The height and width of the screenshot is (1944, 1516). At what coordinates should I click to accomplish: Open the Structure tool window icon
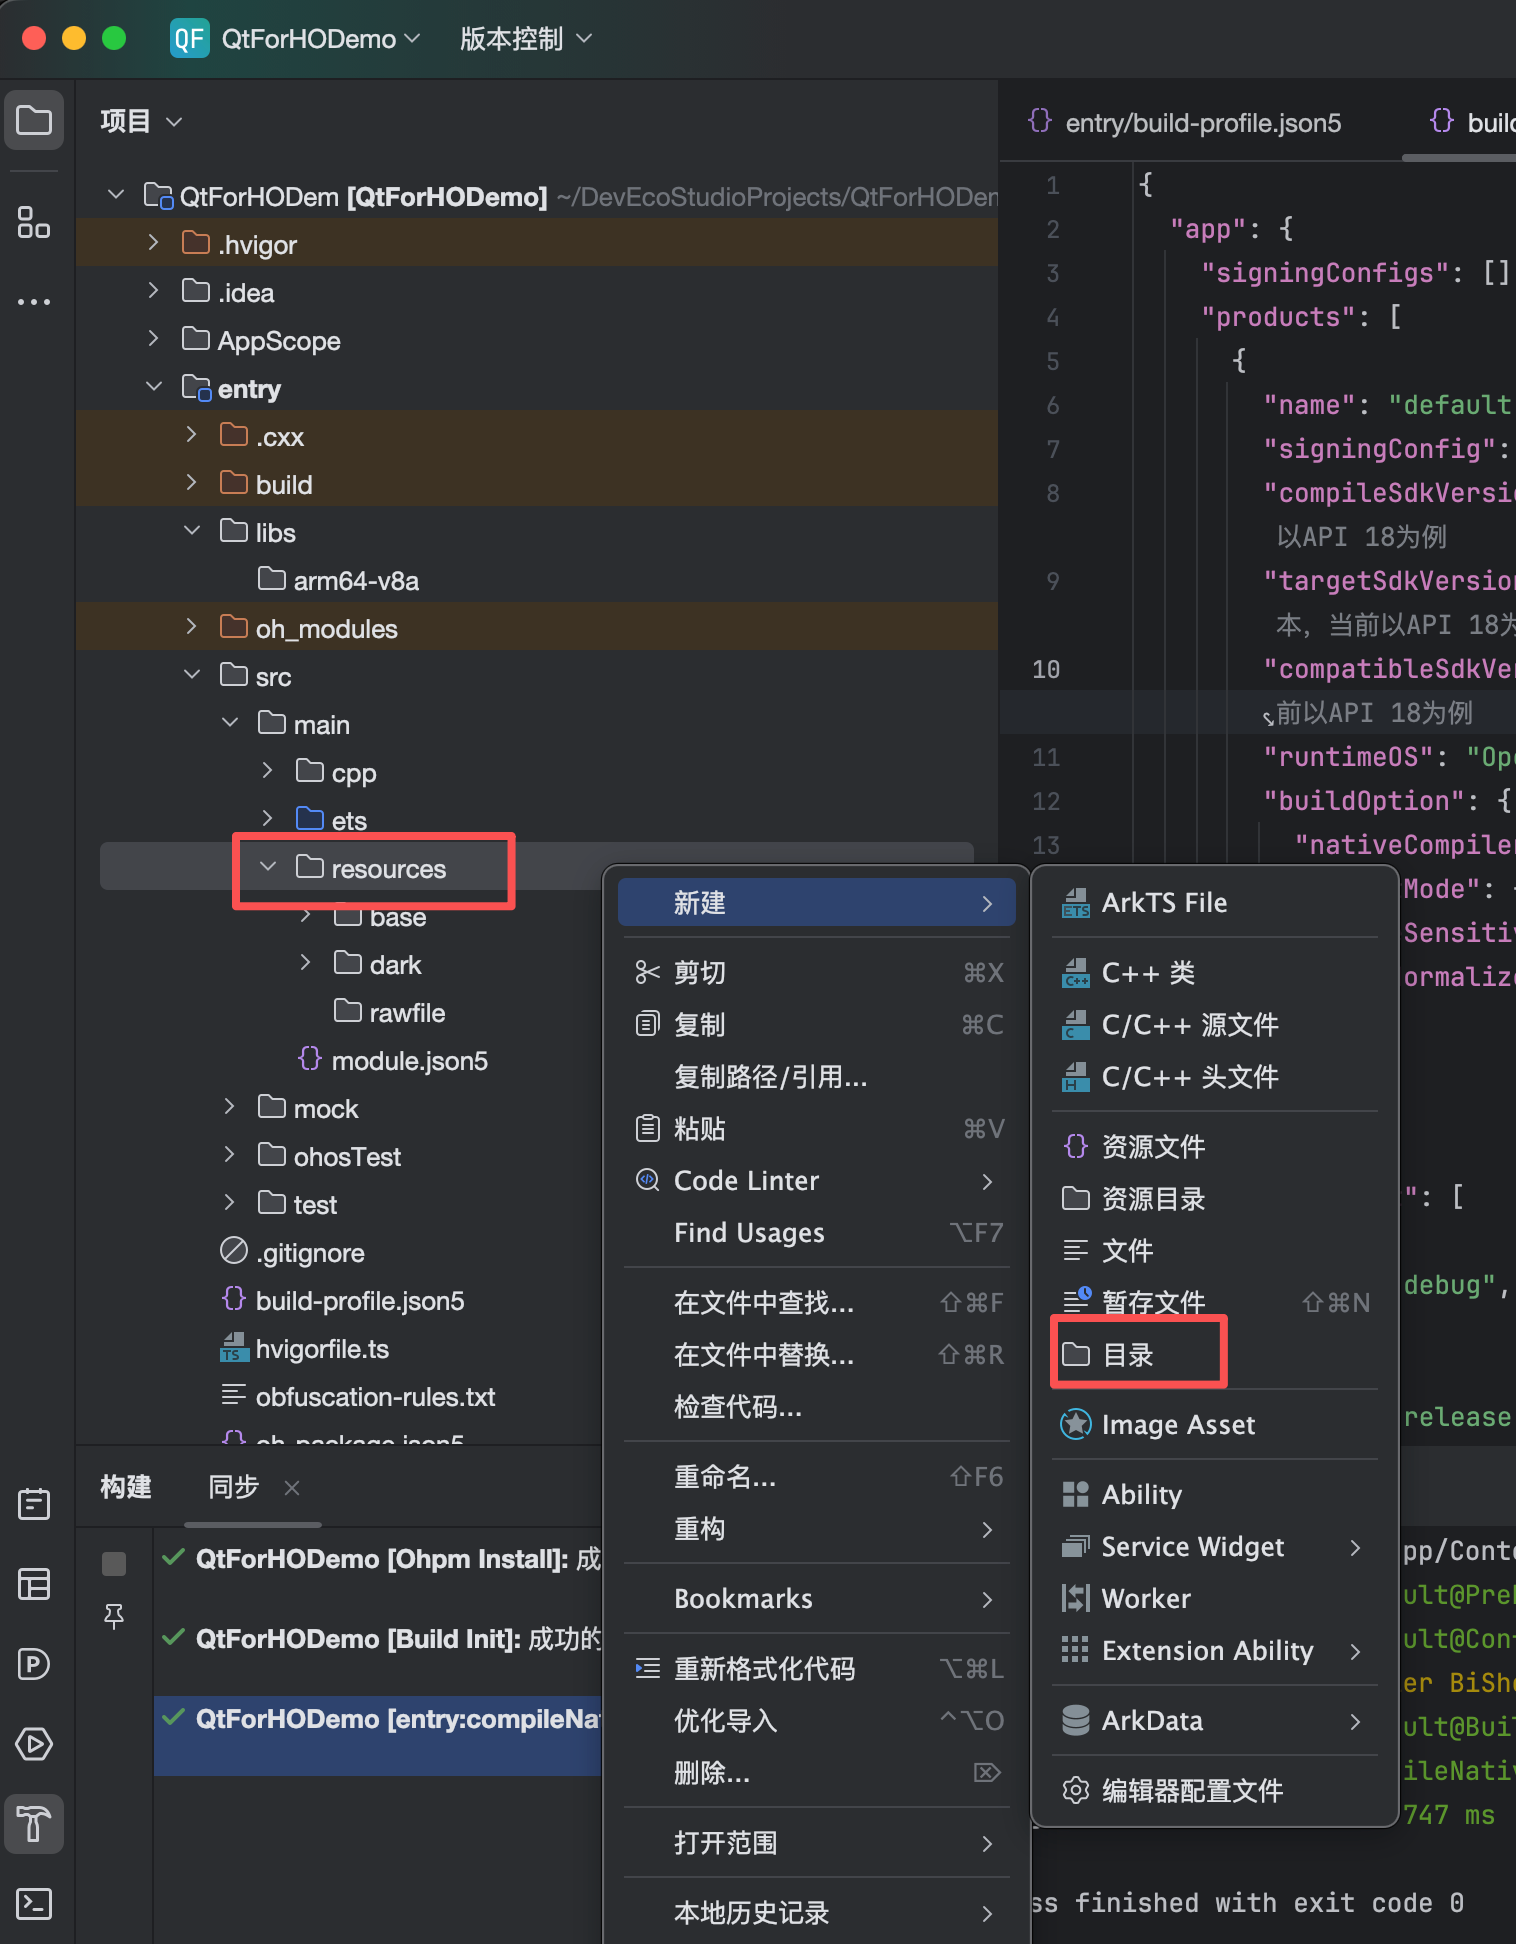point(34,222)
